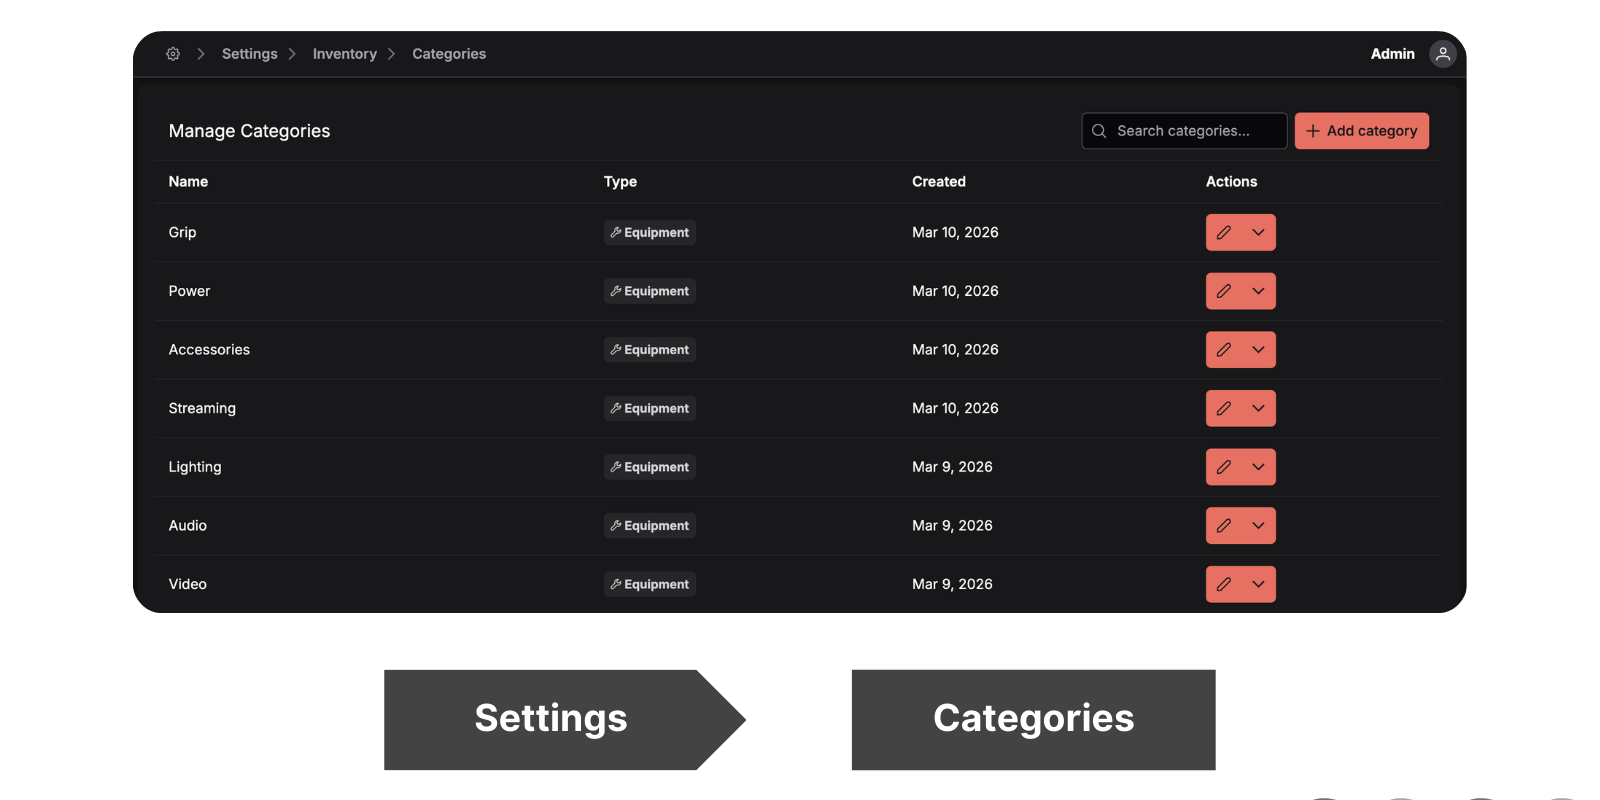Viewport: 1600px width, 800px height.
Task: Click the wrench icon on Streaming's Equipment badge
Action: pyautogui.click(x=615, y=408)
